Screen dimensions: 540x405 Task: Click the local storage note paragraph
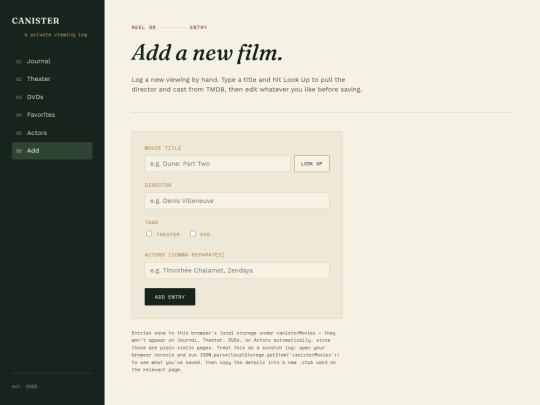pos(236,351)
